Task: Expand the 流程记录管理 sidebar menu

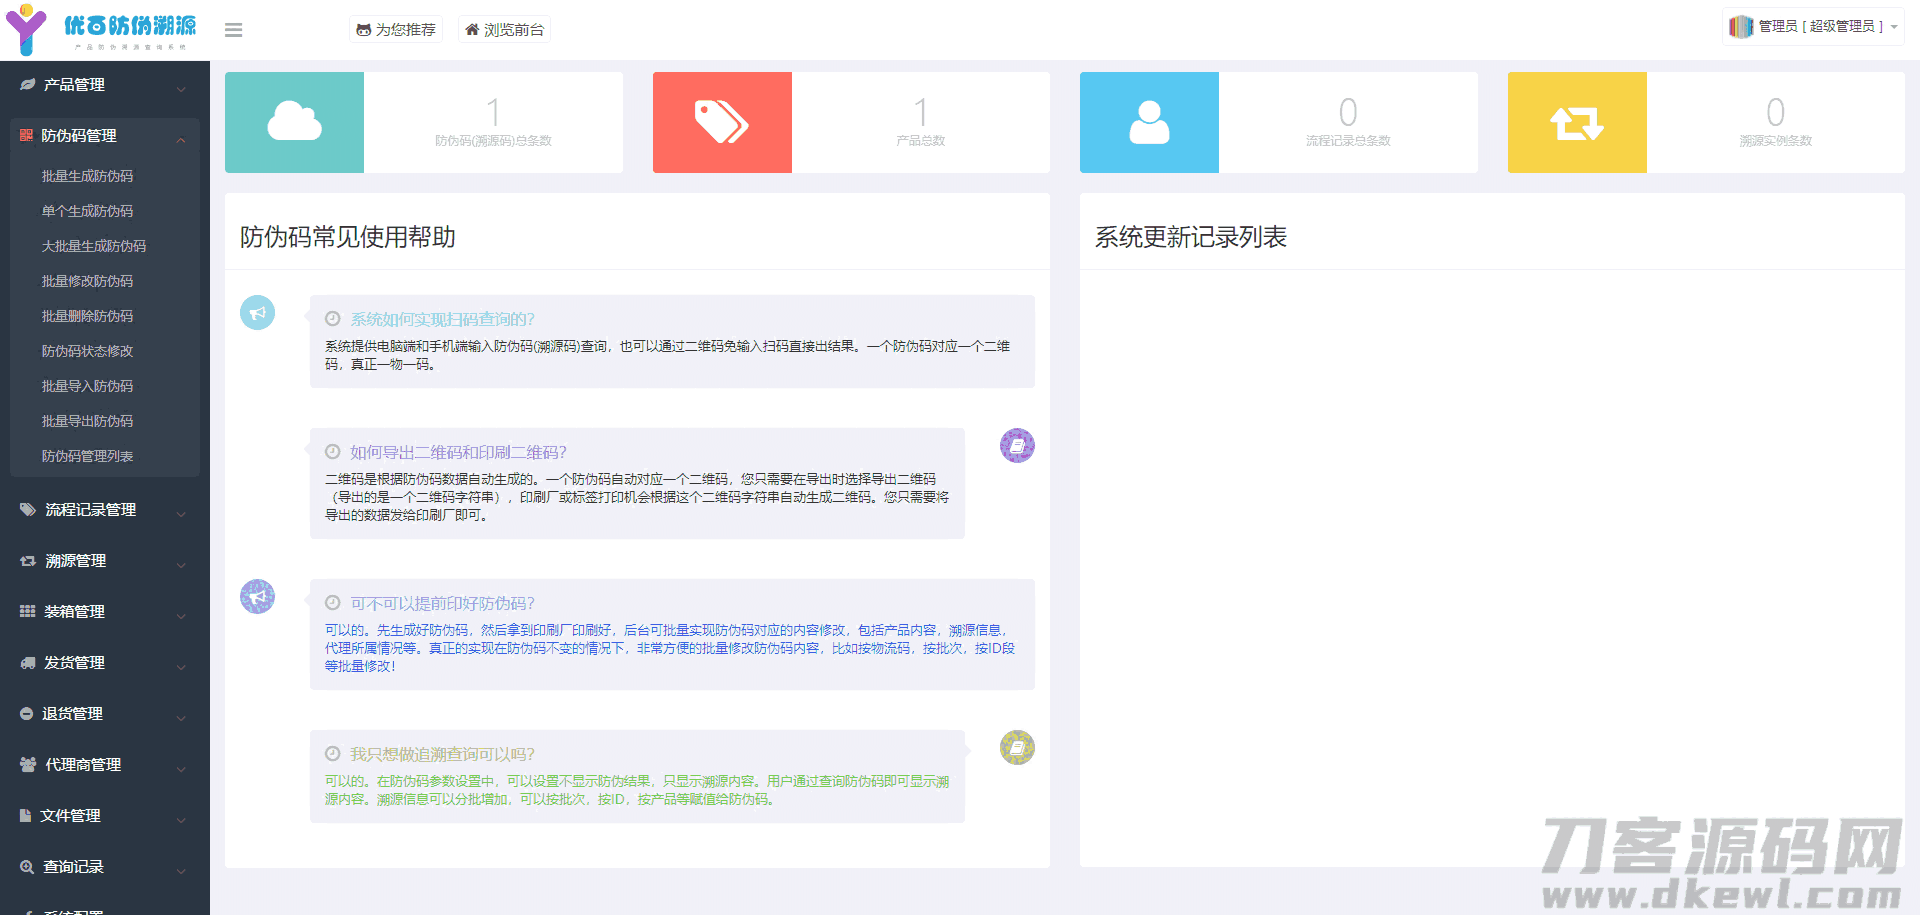Action: [x=104, y=510]
